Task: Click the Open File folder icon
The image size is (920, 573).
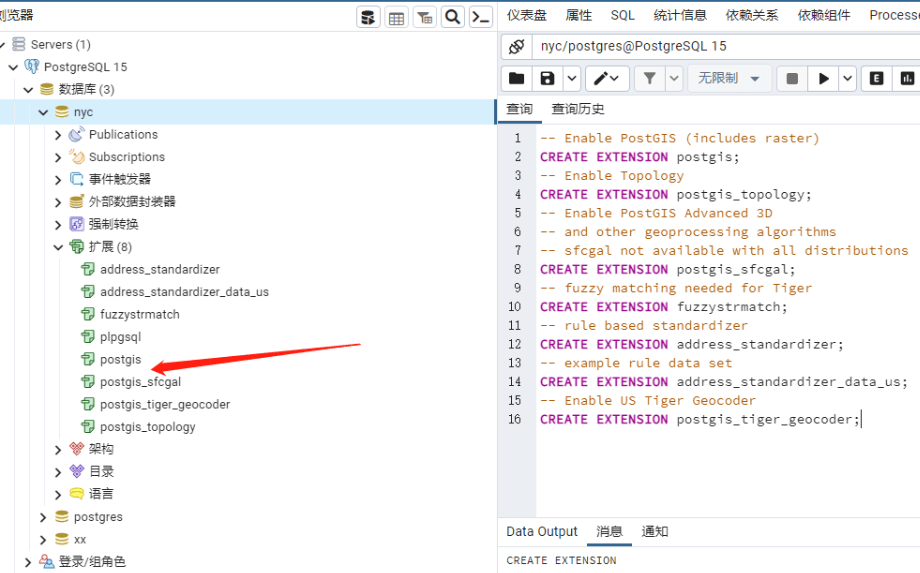Action: coord(516,78)
